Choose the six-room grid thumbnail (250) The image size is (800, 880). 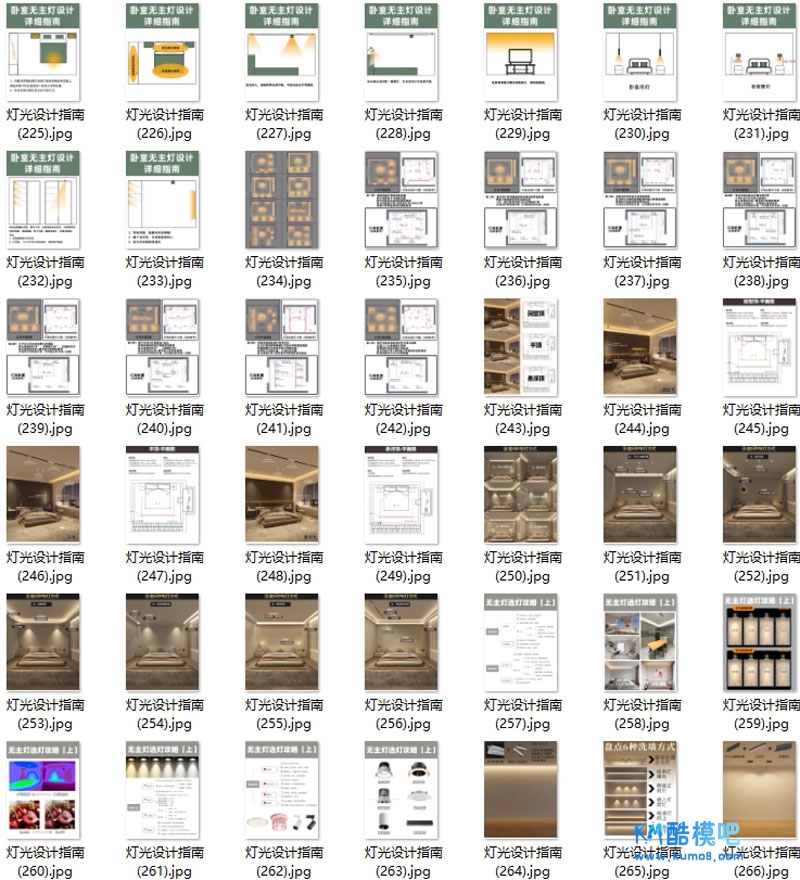point(521,493)
